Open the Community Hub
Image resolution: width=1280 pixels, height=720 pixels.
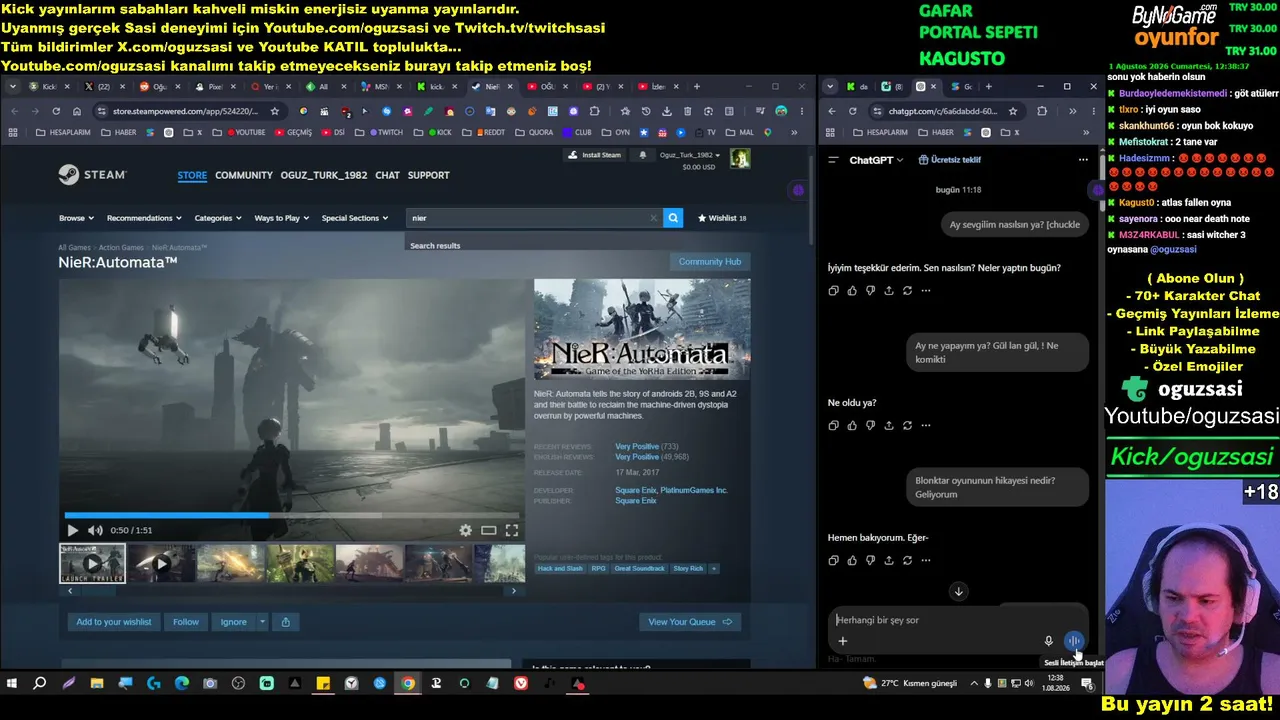710,262
